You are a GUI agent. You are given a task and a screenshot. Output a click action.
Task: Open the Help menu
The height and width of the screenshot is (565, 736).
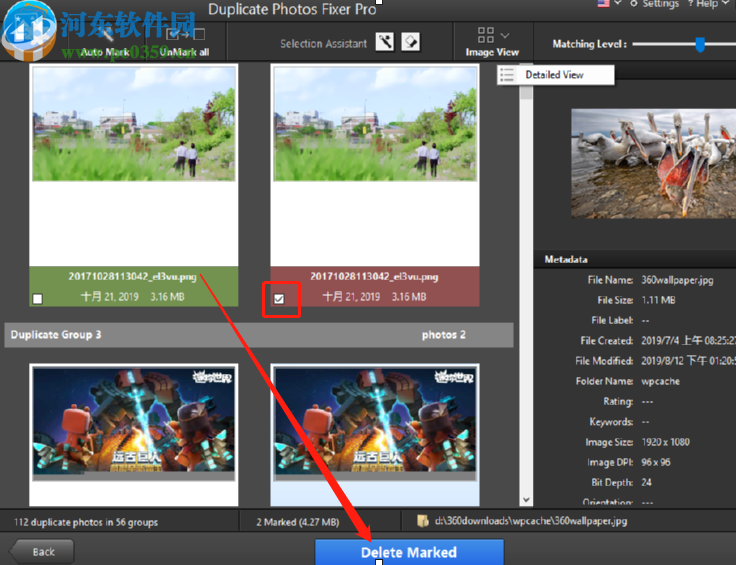[707, 4]
